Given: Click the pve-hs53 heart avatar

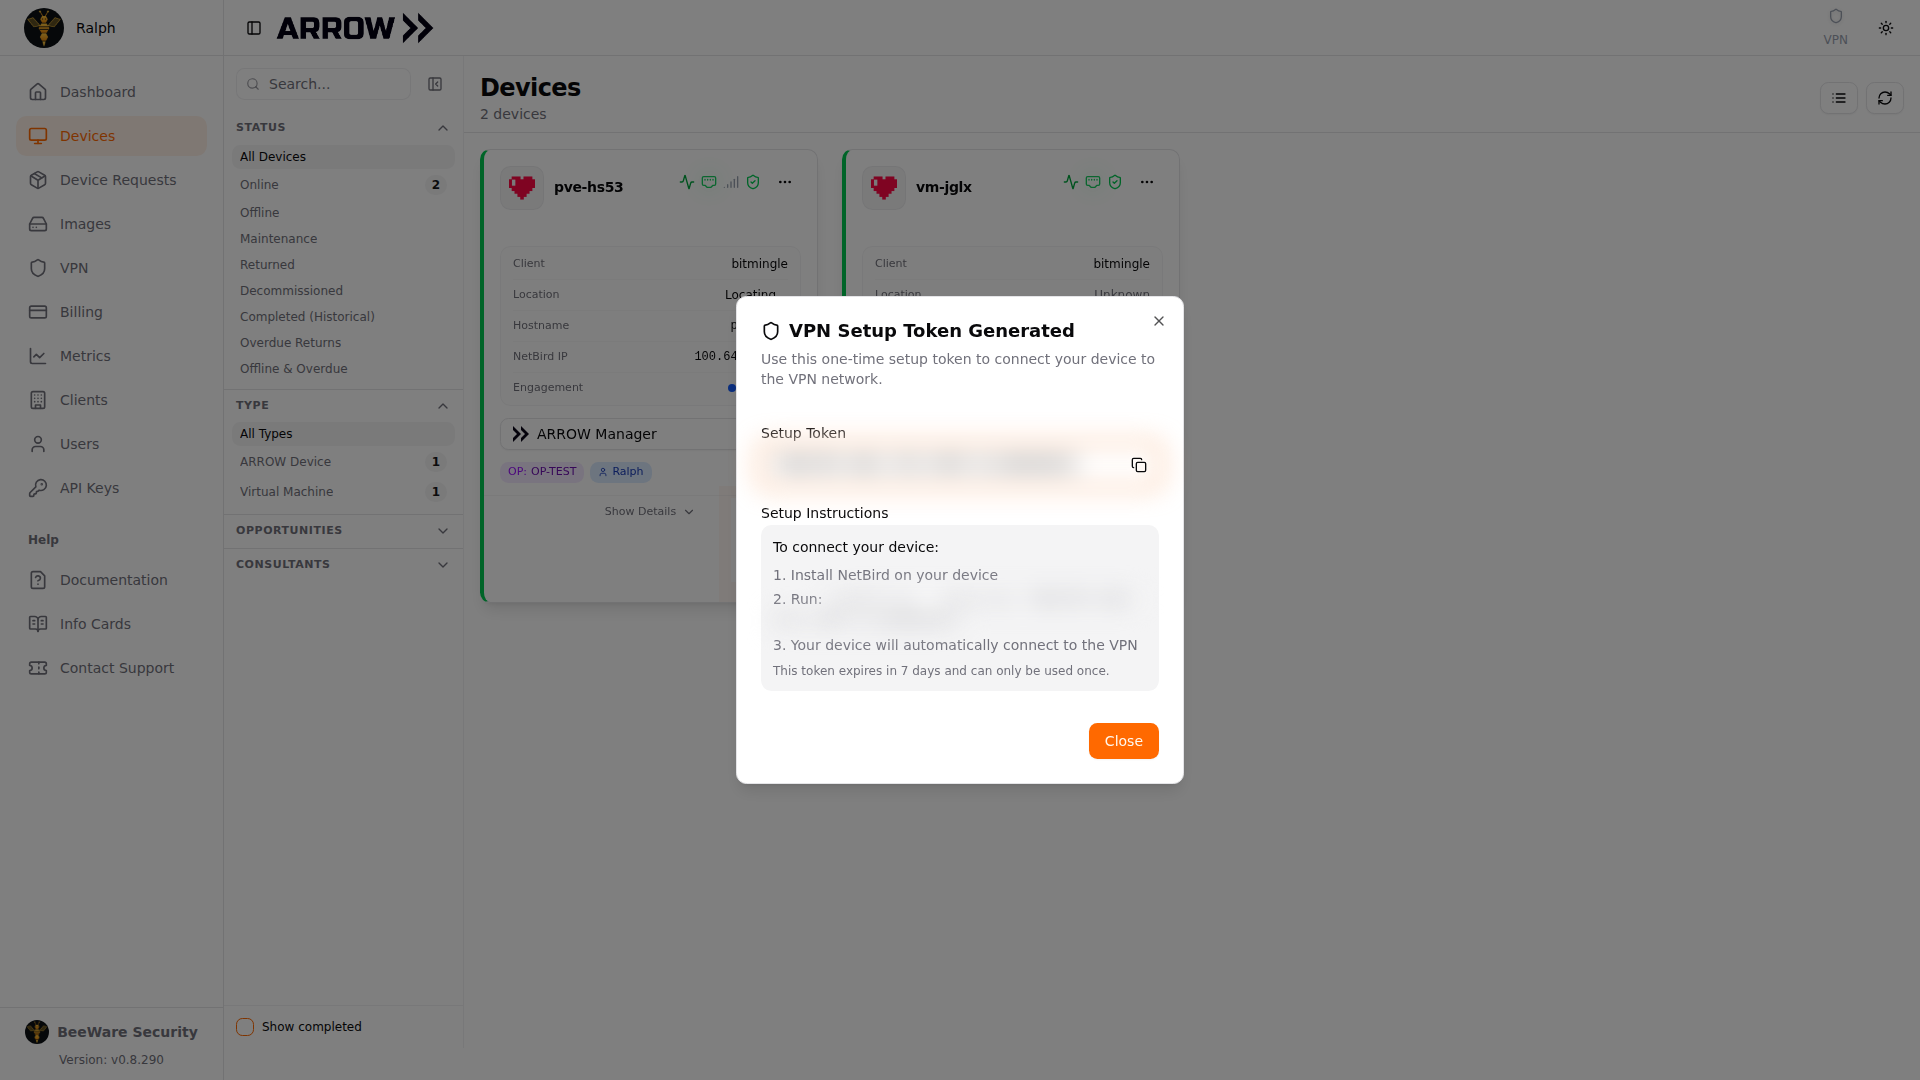Looking at the screenshot, I should (522, 187).
